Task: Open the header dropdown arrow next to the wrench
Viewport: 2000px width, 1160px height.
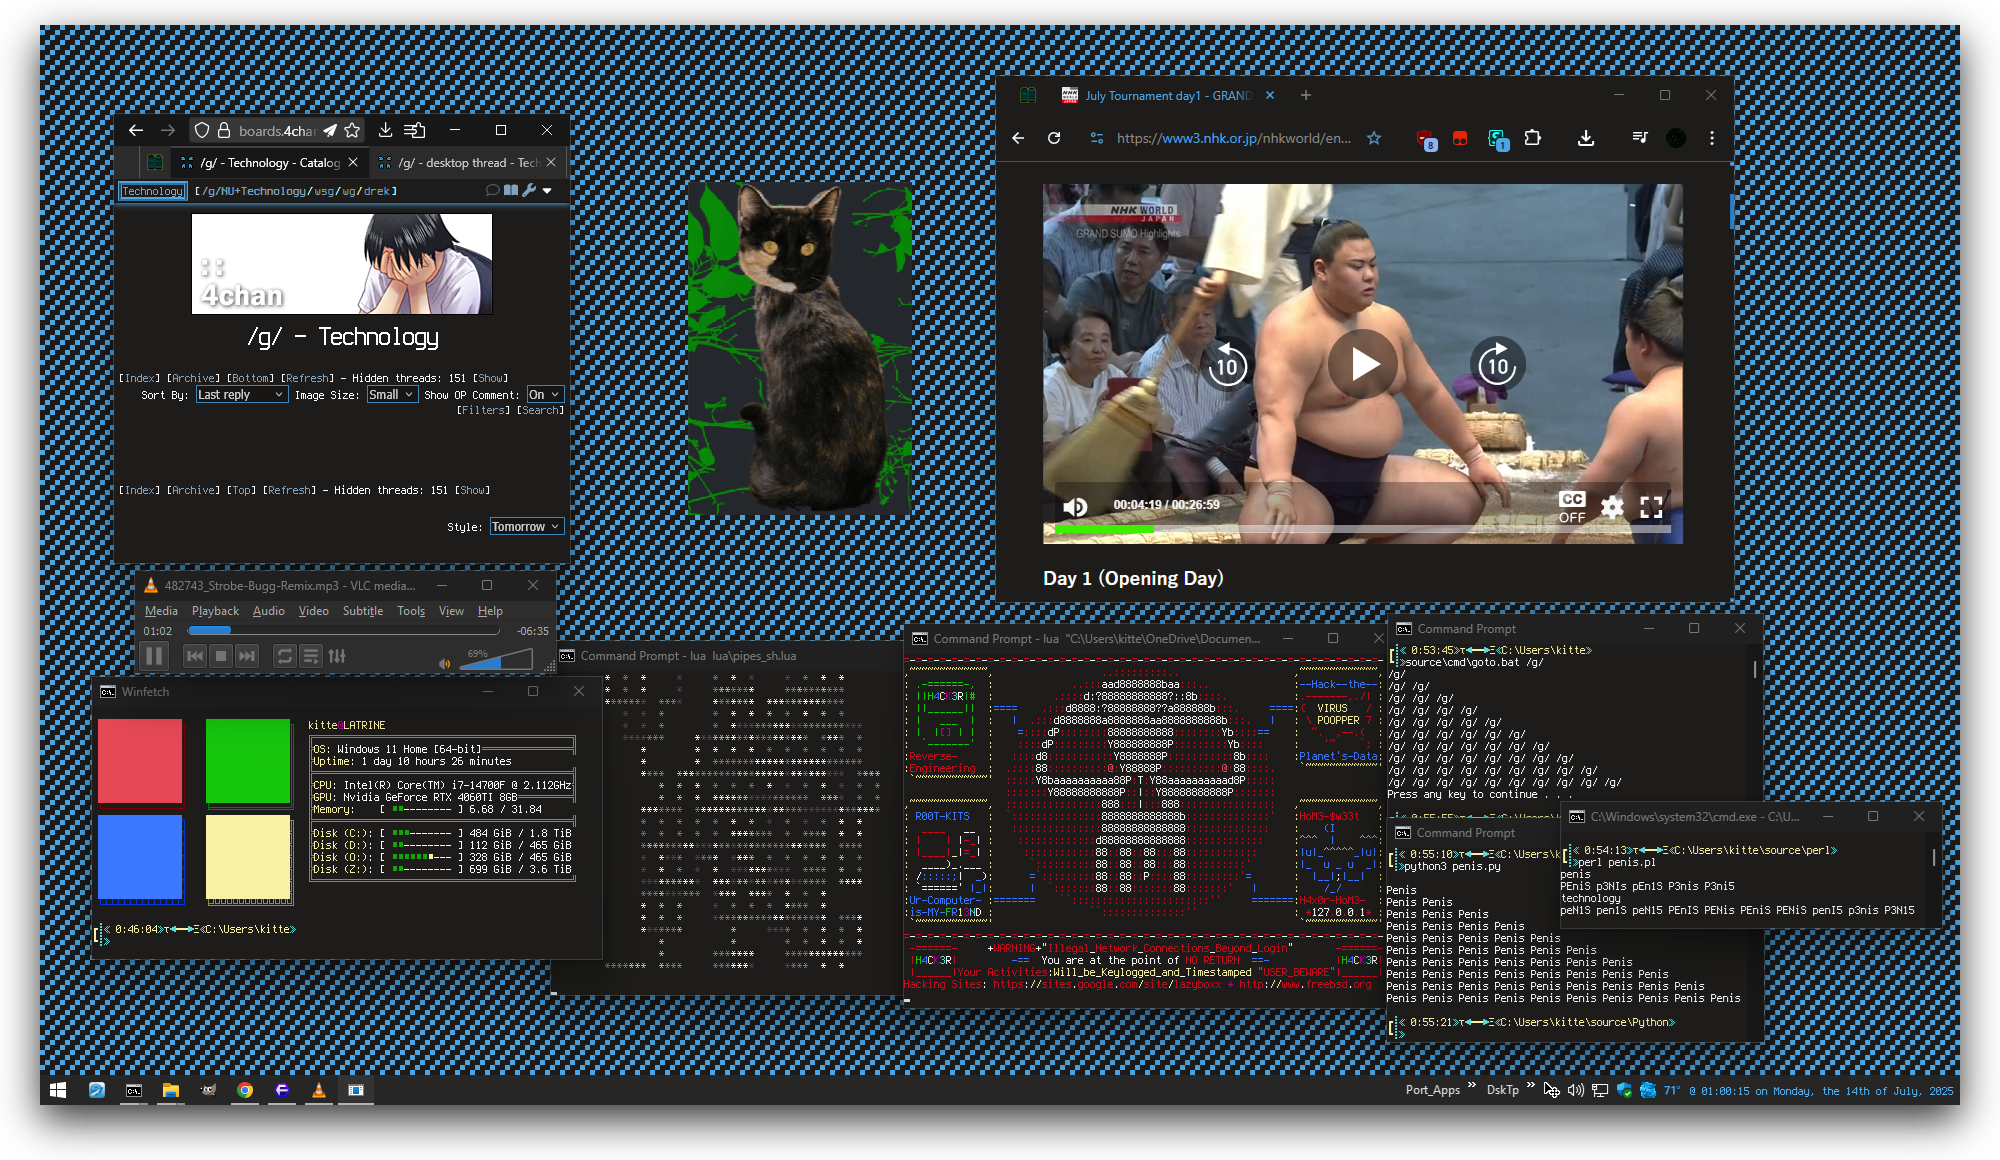Action: [547, 190]
